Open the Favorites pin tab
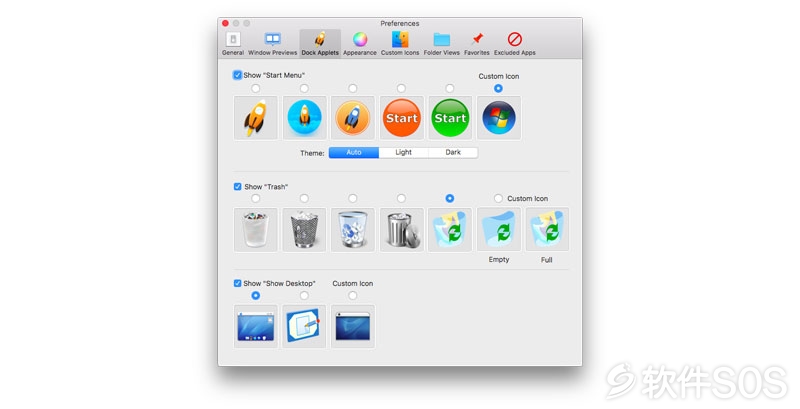 click(x=477, y=43)
